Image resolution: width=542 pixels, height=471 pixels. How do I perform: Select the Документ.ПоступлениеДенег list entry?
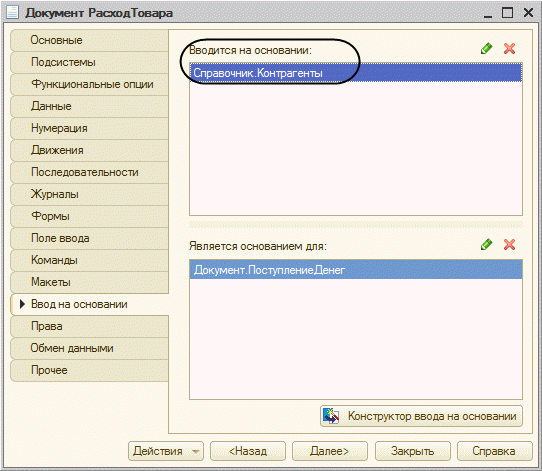tap(356, 270)
